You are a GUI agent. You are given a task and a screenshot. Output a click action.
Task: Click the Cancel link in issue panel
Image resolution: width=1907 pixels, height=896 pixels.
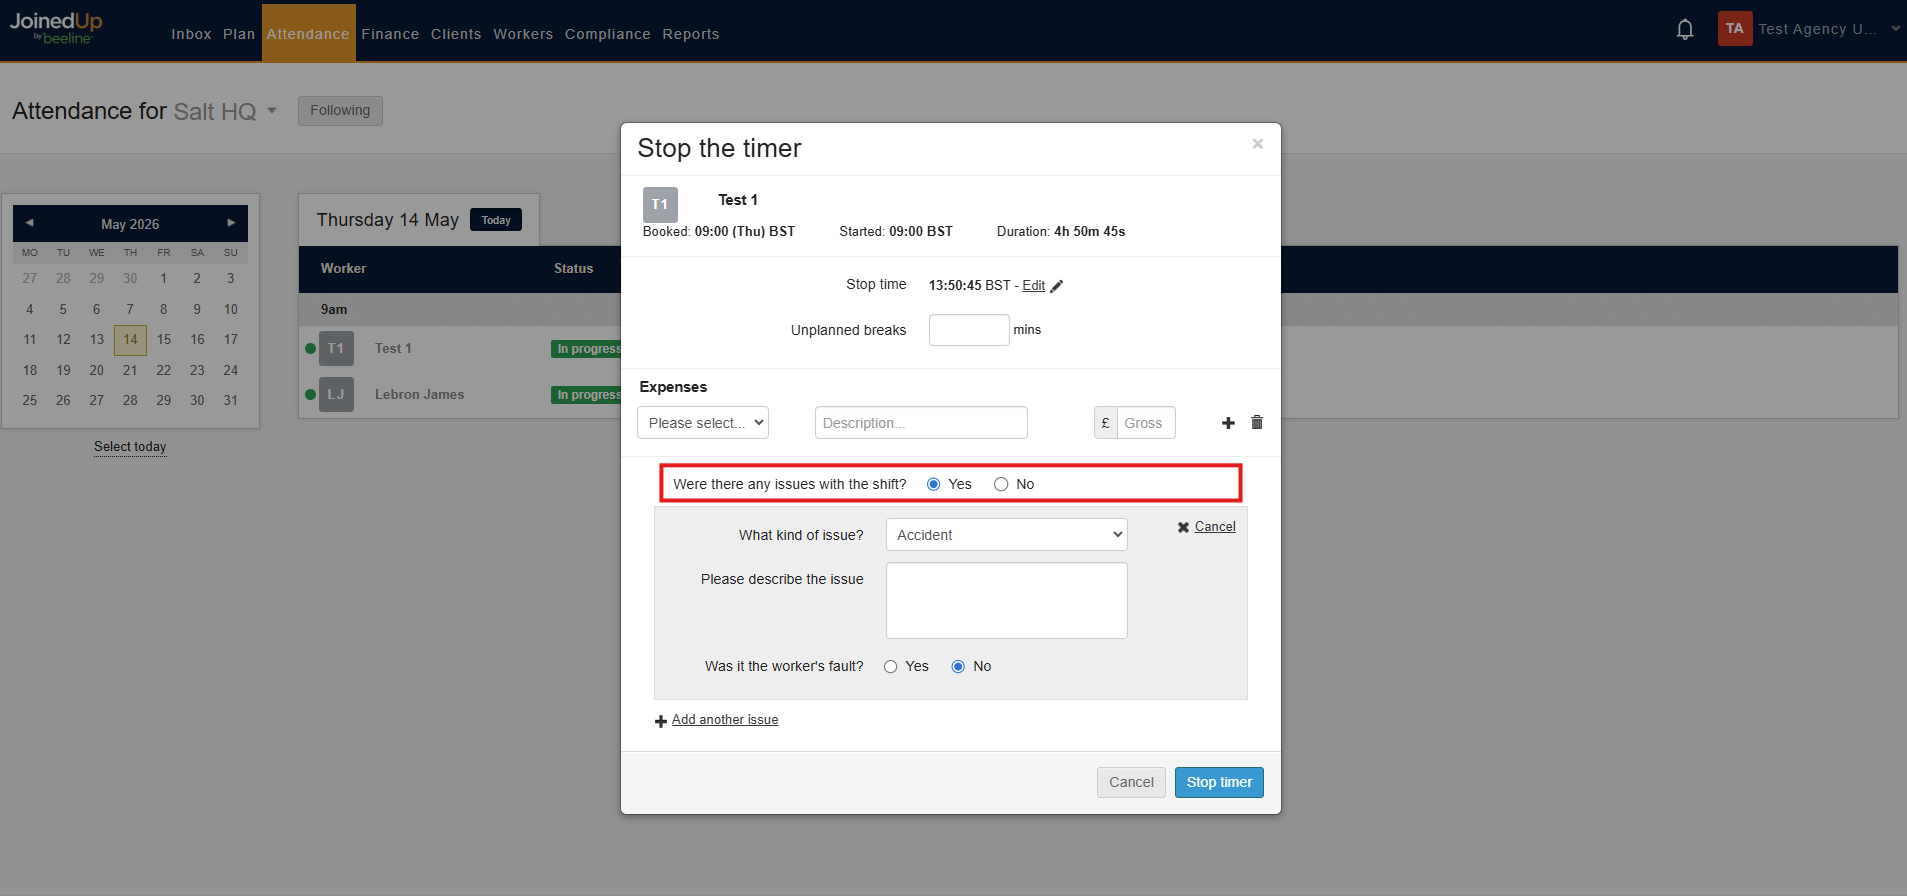point(1215,527)
